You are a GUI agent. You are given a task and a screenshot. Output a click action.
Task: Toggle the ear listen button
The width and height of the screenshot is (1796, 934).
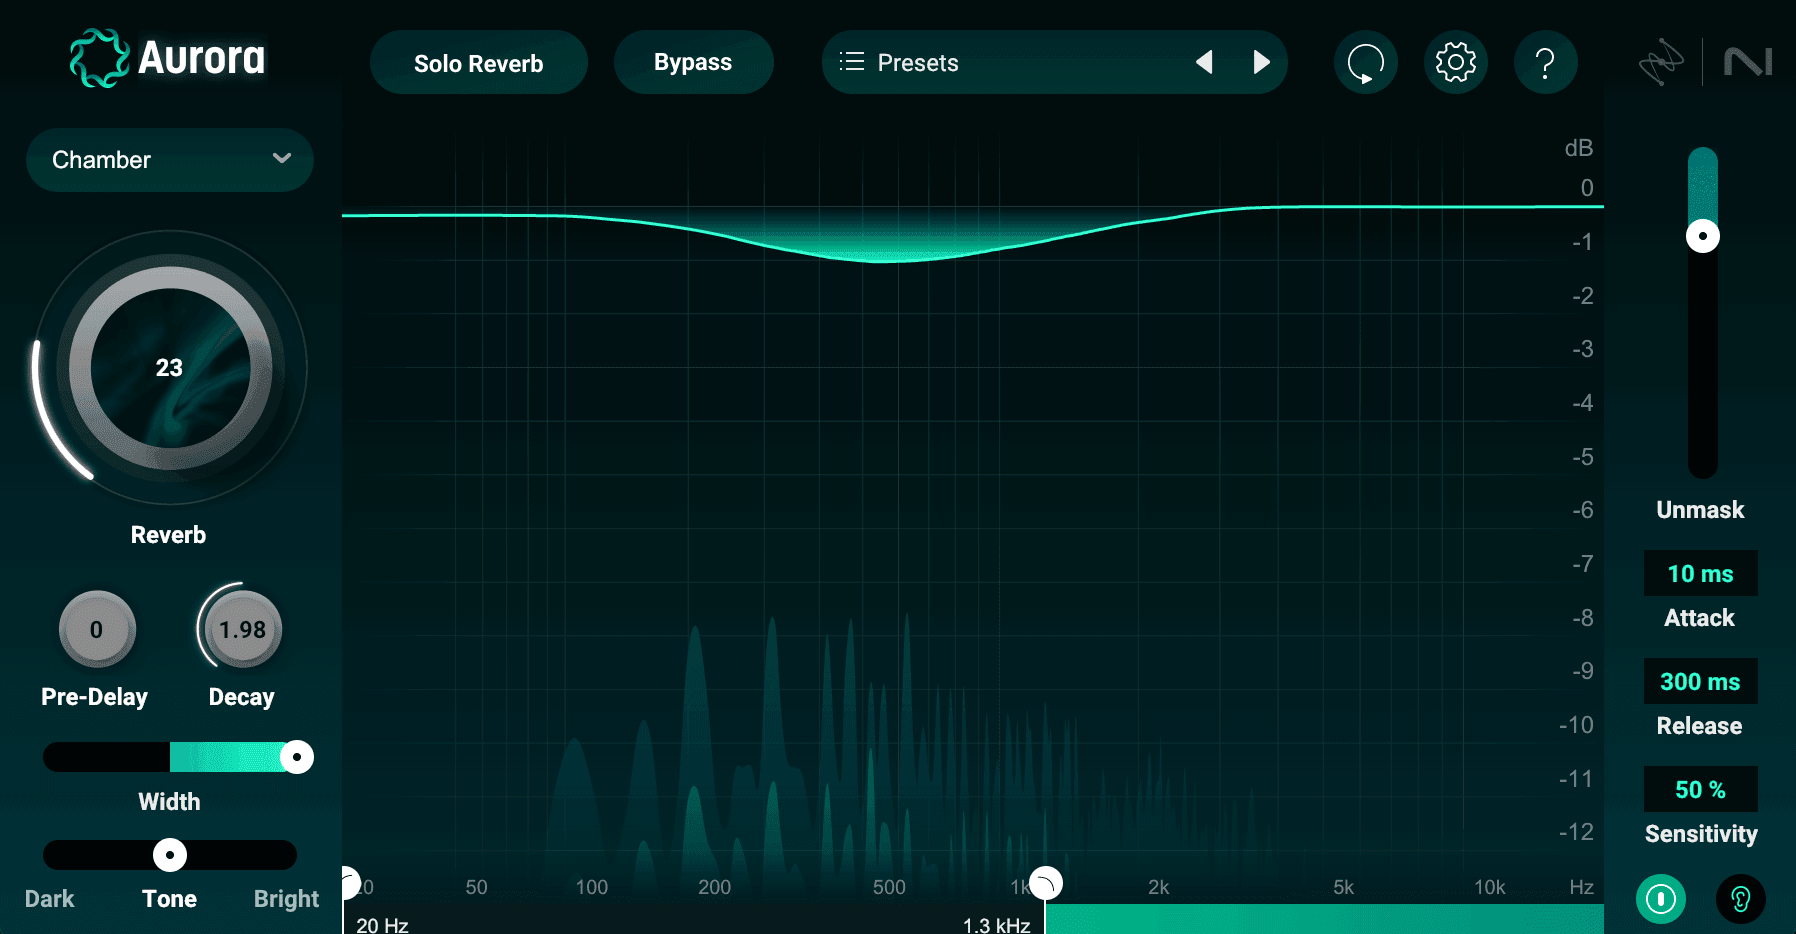[1741, 899]
